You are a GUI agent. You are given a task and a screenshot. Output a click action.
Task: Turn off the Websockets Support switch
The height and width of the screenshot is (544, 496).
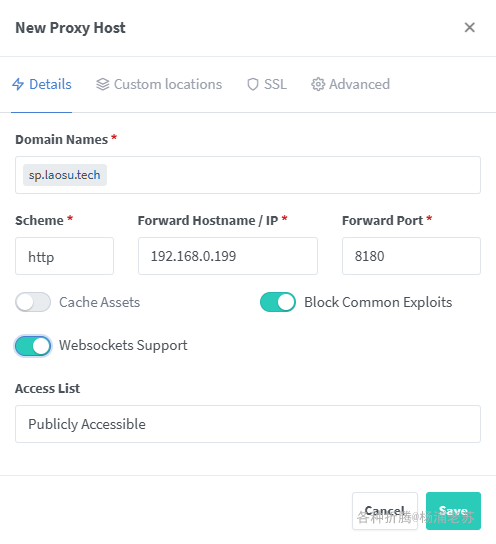click(x=33, y=346)
